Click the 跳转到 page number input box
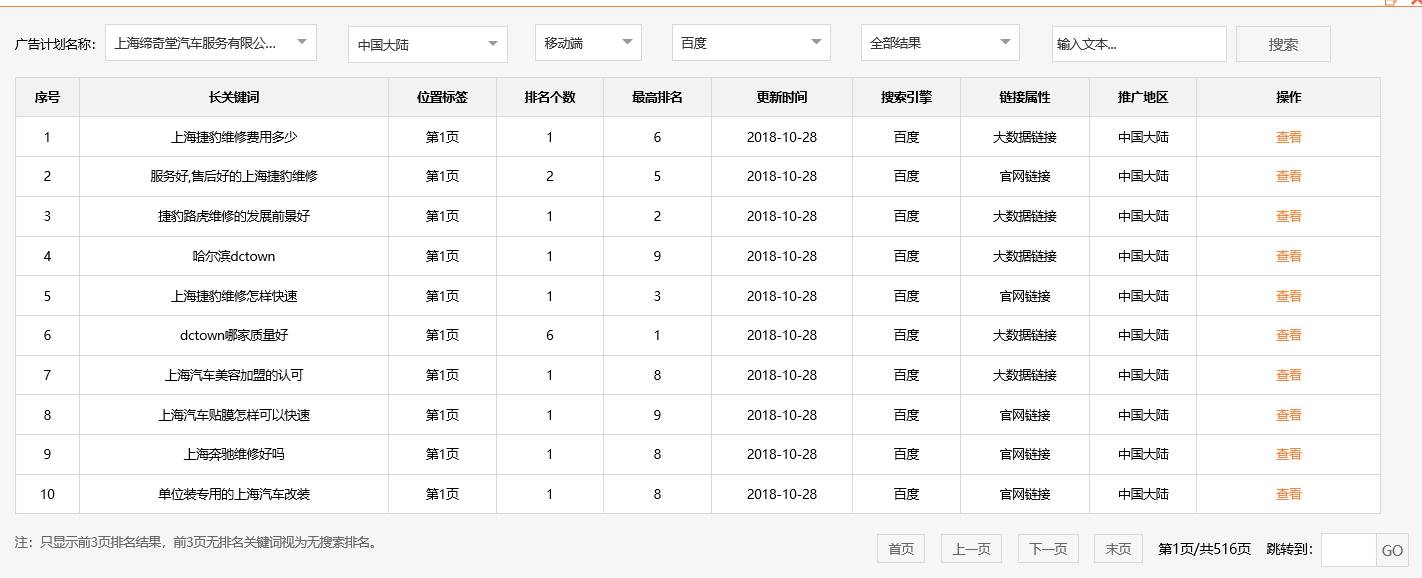The height and width of the screenshot is (578, 1422). (x=1352, y=548)
